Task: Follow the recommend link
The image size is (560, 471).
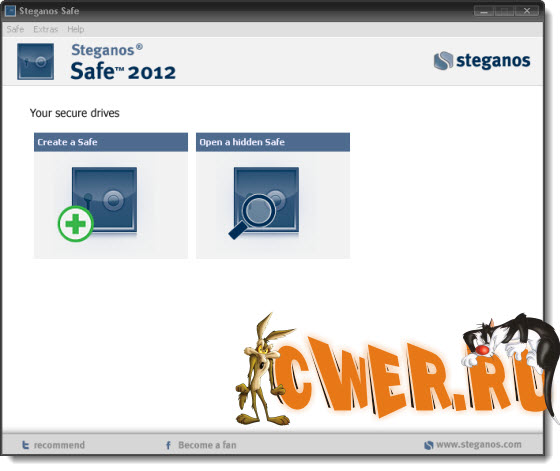Action: pyautogui.click(x=59, y=445)
